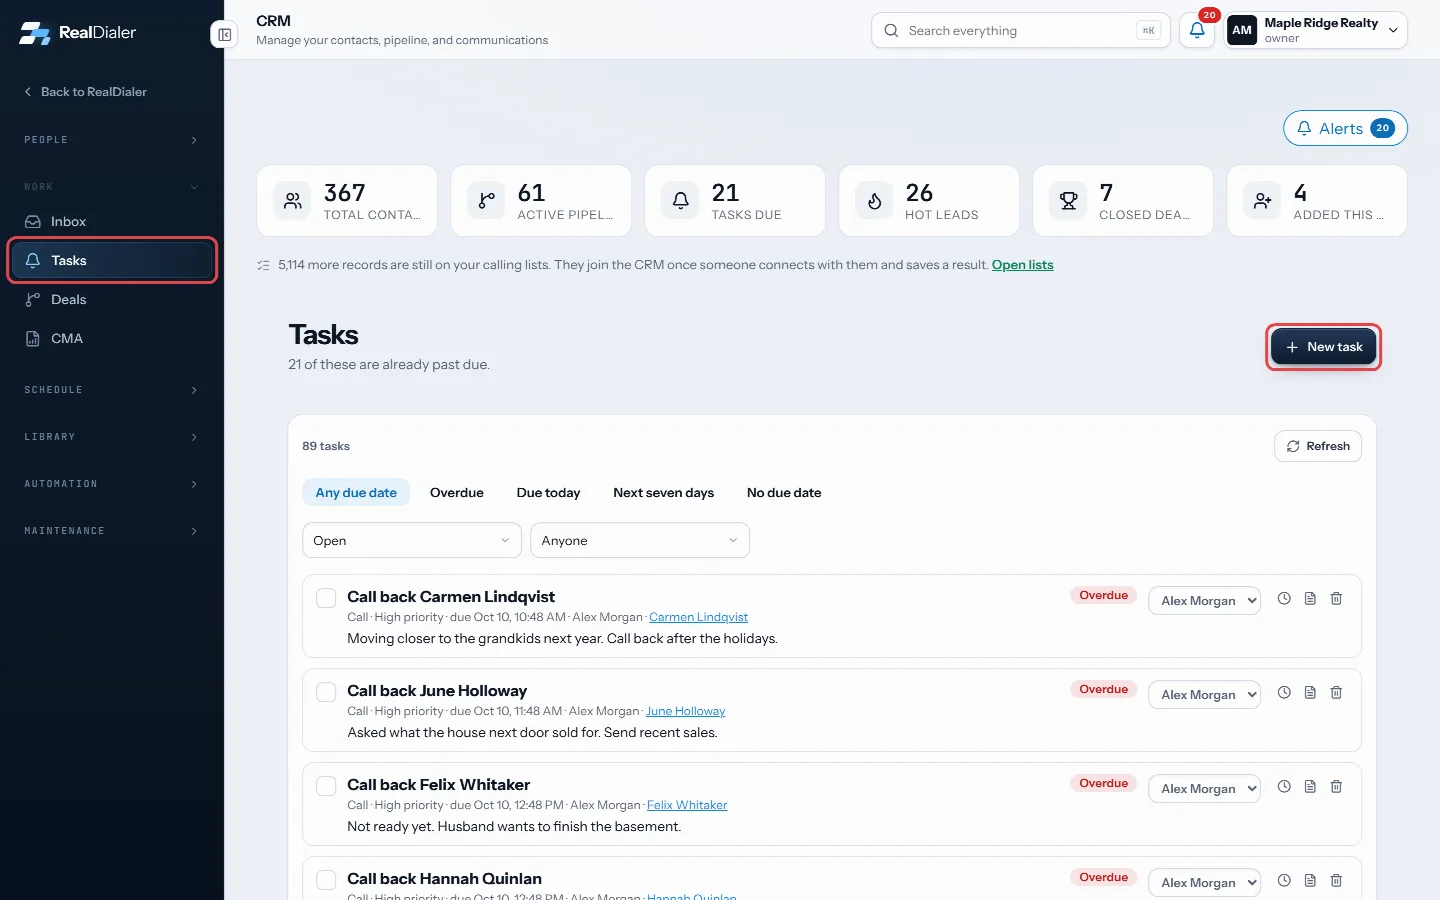Open notes icon for Hannah Quinlan task

click(x=1310, y=881)
